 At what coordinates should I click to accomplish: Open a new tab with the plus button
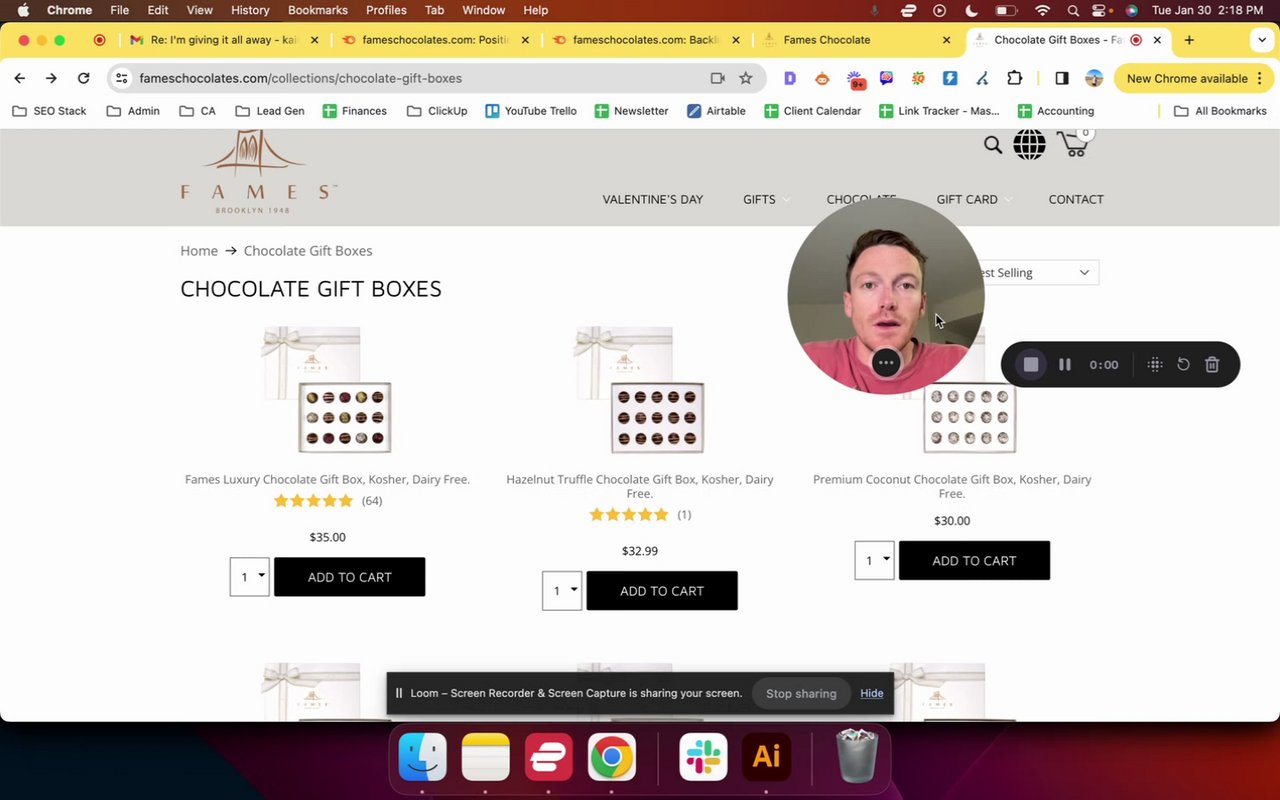click(x=1189, y=40)
